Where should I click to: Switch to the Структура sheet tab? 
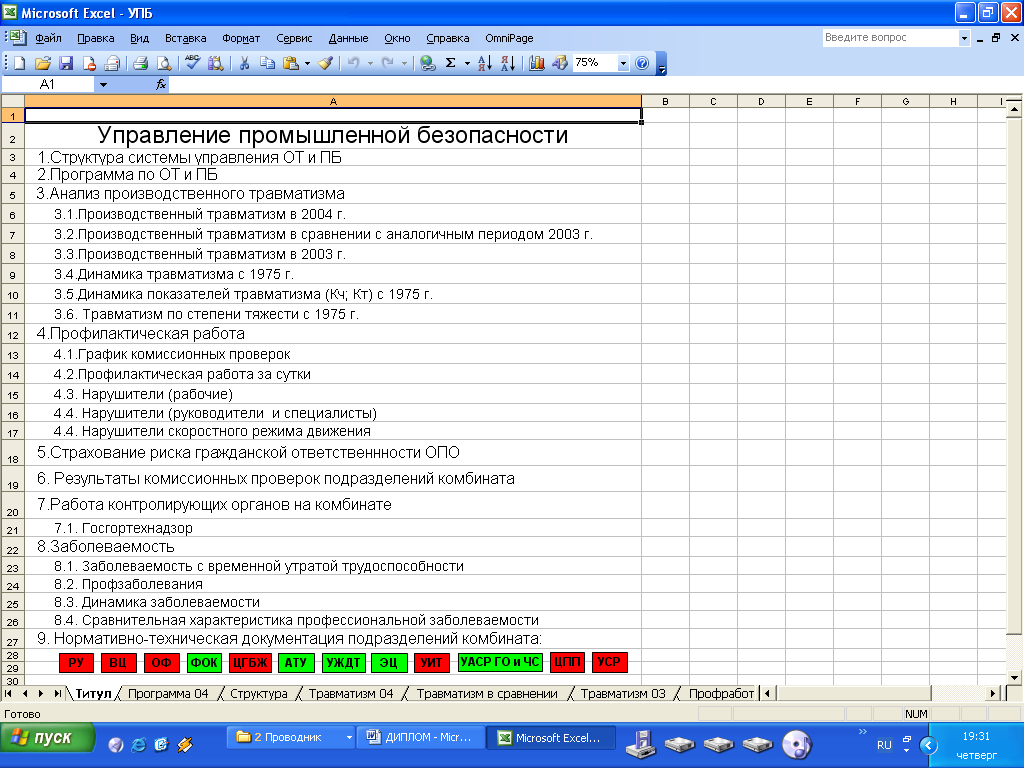[x=258, y=693]
